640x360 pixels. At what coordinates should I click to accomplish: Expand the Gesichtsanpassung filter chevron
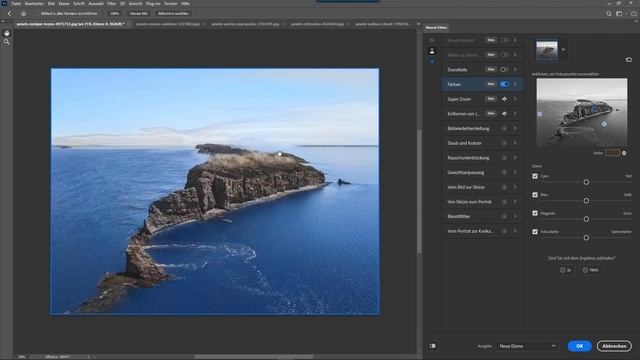pyautogui.click(x=515, y=172)
